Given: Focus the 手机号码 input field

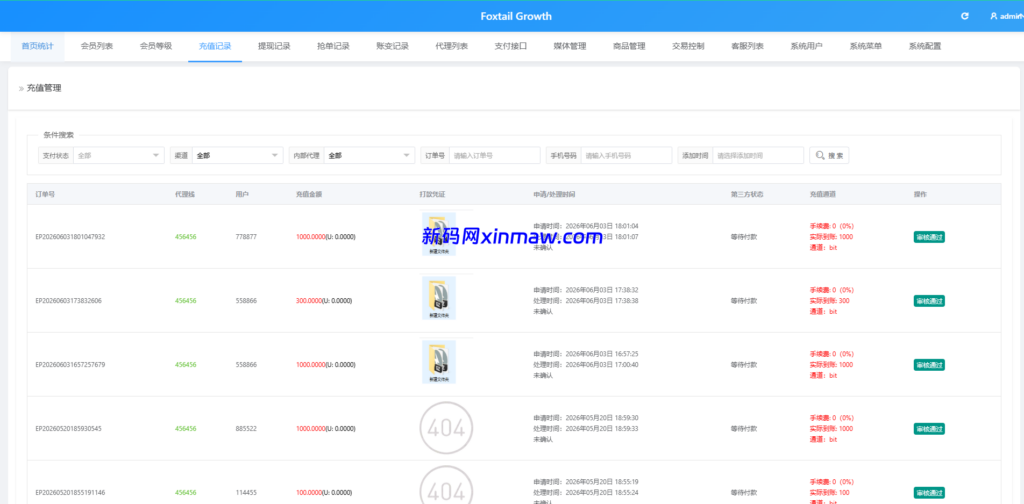Looking at the screenshot, I should (x=626, y=155).
